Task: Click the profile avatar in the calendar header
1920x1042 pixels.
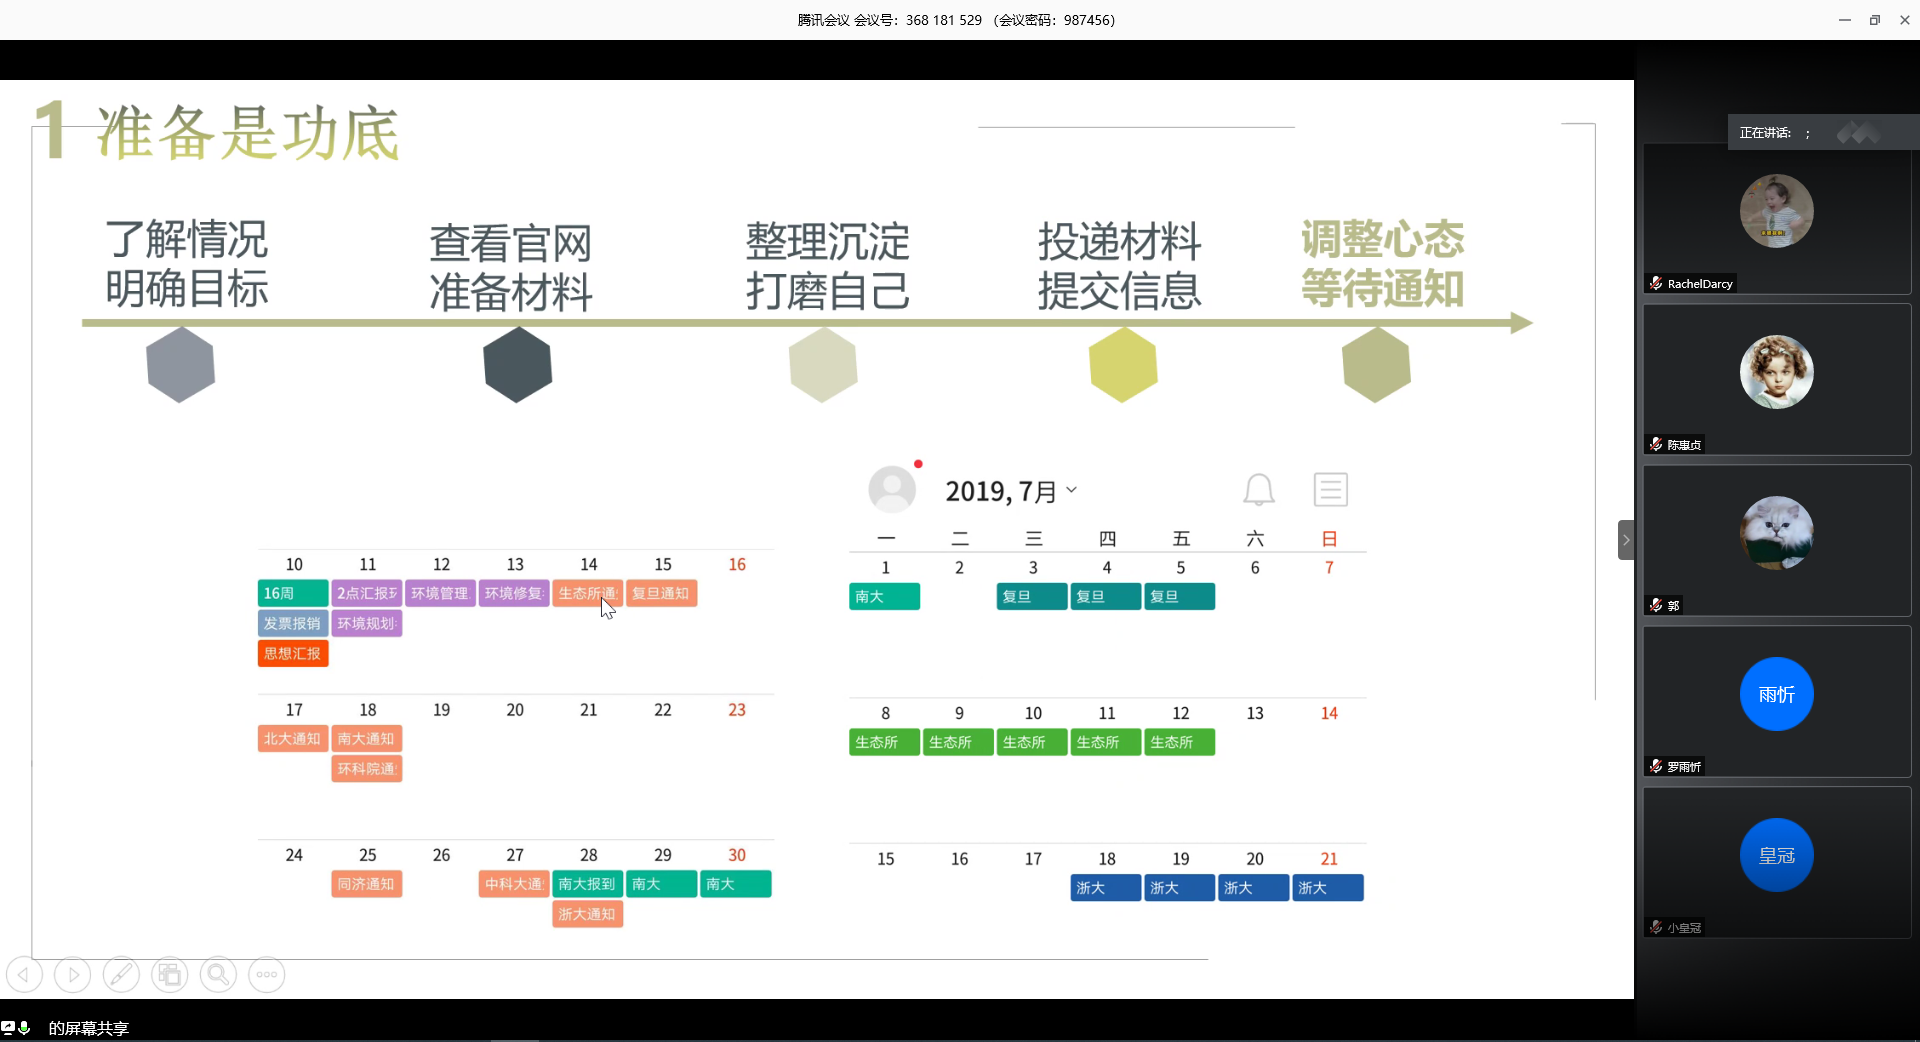Action: 892,490
